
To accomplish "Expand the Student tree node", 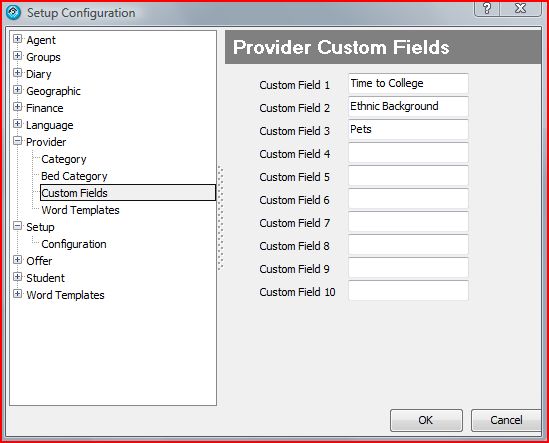I will point(17,277).
